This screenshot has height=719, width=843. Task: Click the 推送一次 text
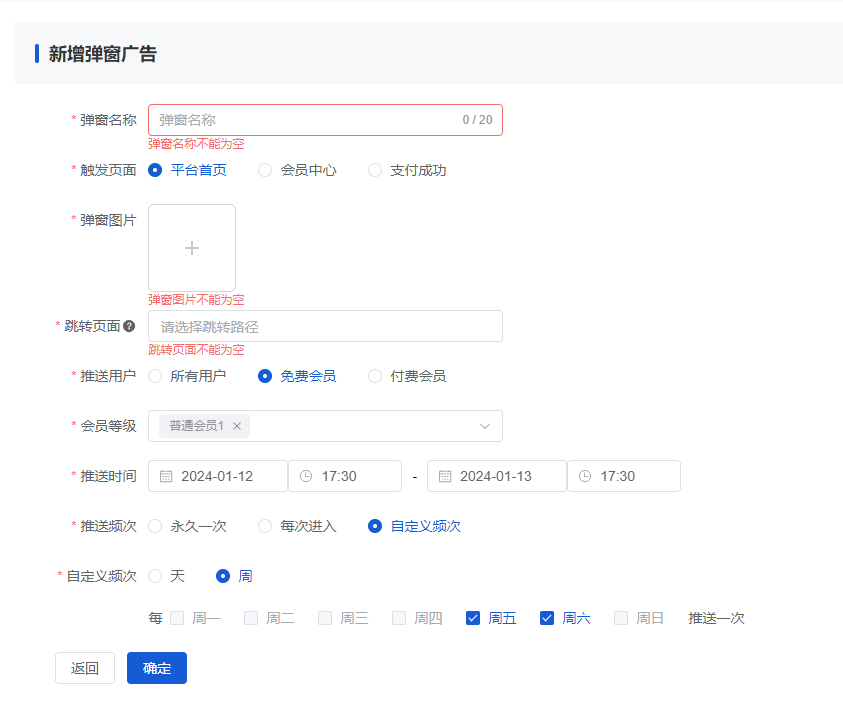click(x=716, y=618)
